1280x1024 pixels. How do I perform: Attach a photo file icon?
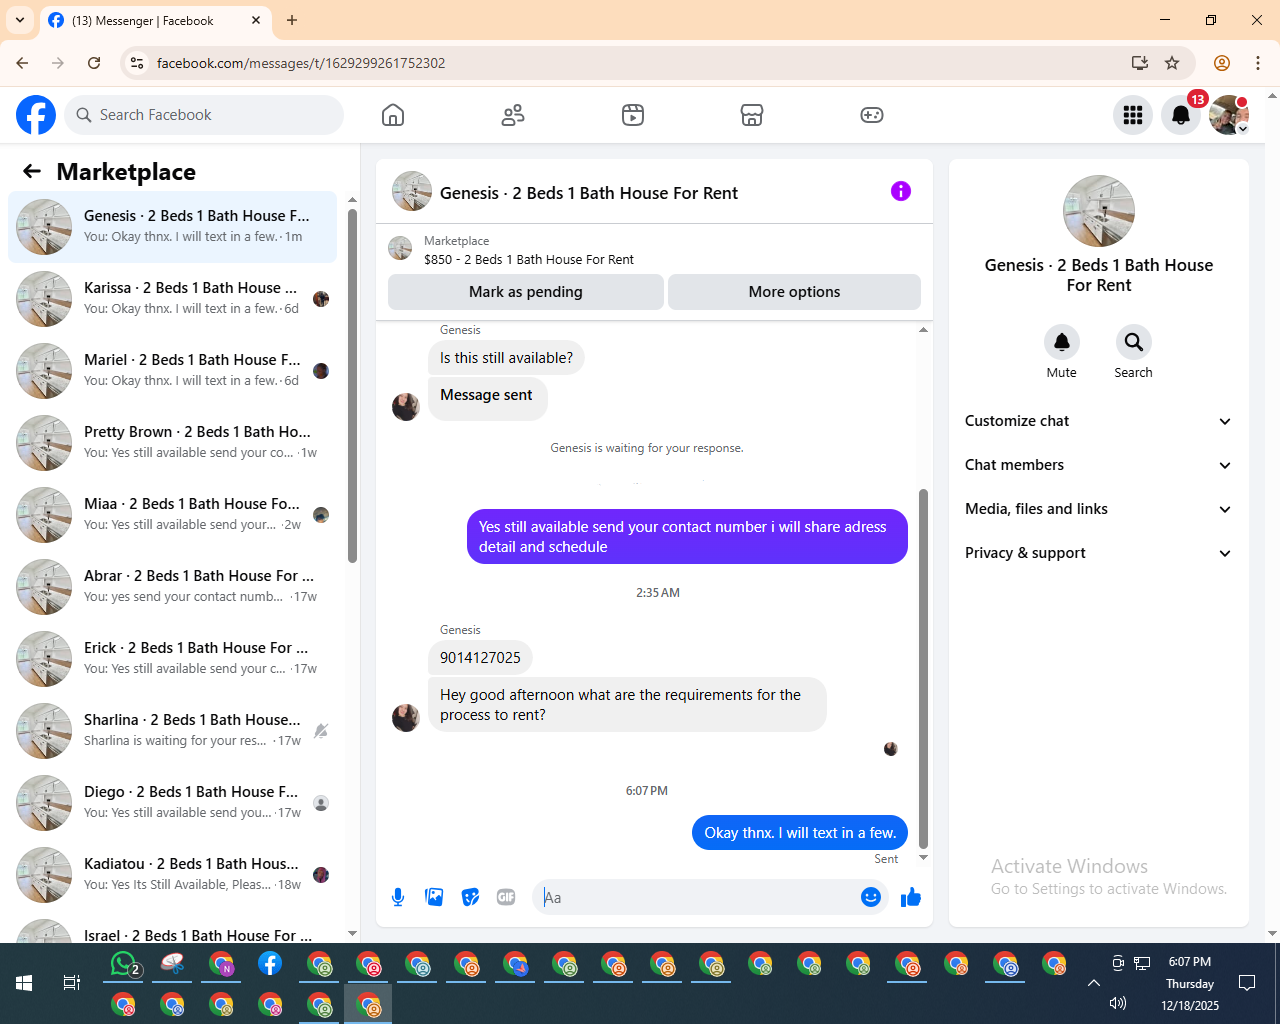pos(434,897)
